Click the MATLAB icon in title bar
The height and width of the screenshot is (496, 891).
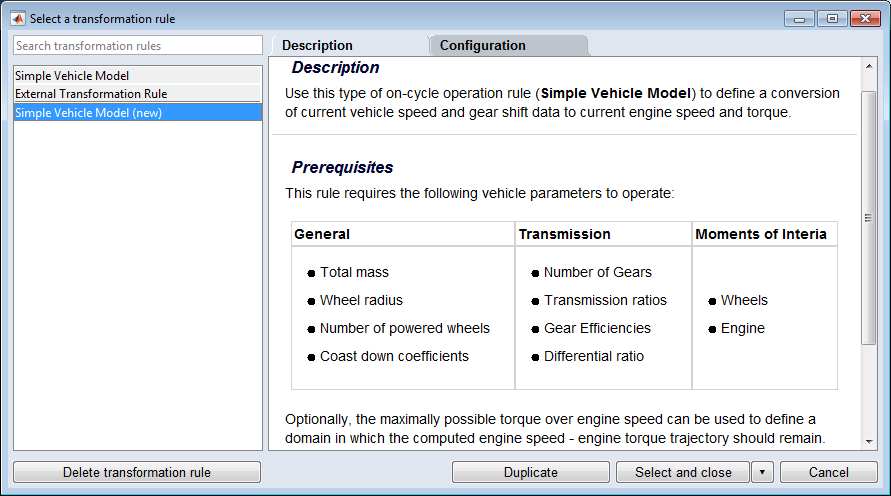18,18
